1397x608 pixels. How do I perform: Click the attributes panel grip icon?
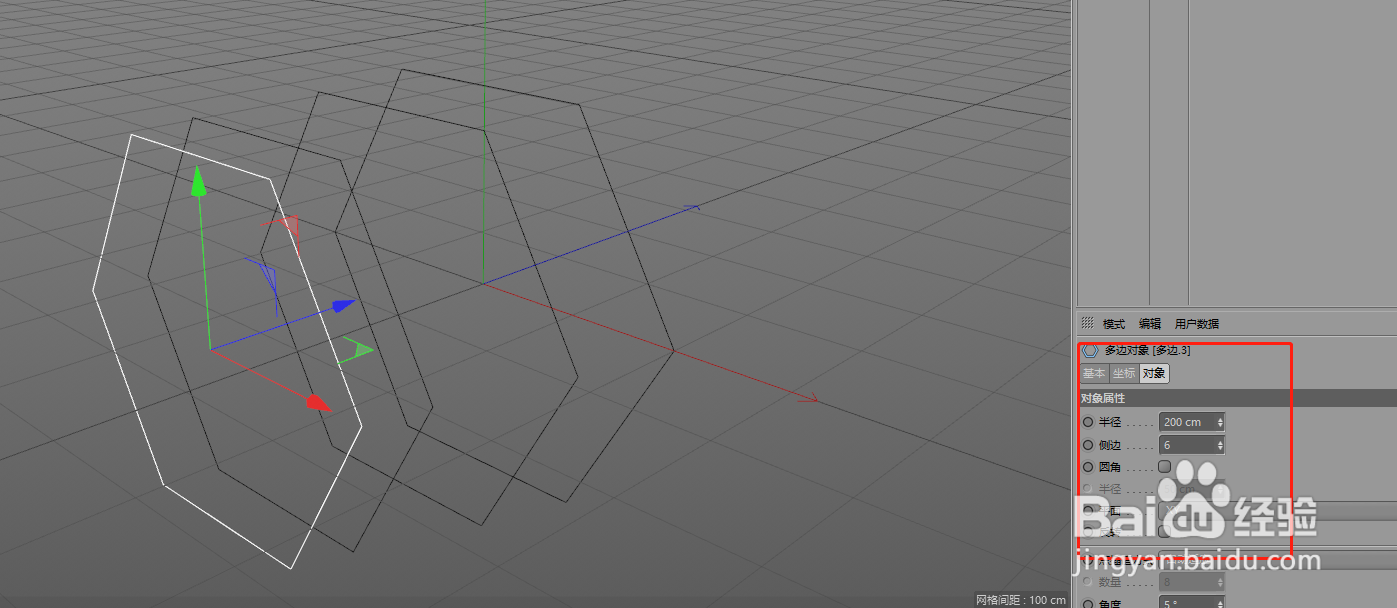[1087, 323]
